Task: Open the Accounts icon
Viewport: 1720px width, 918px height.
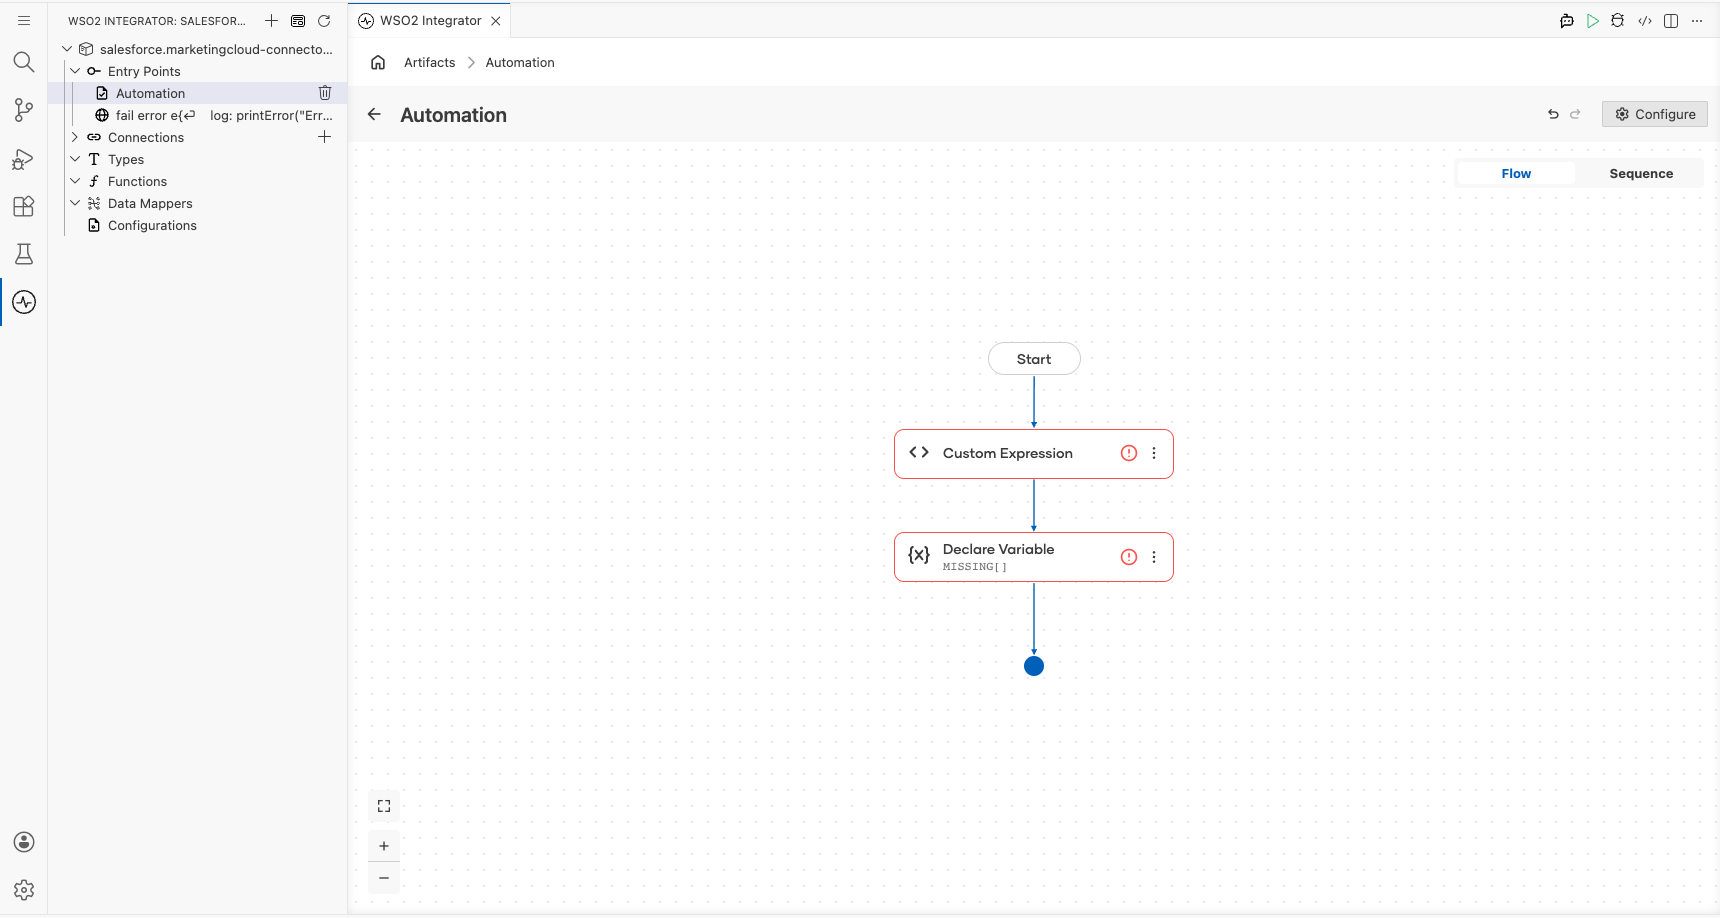Action: click(24, 842)
